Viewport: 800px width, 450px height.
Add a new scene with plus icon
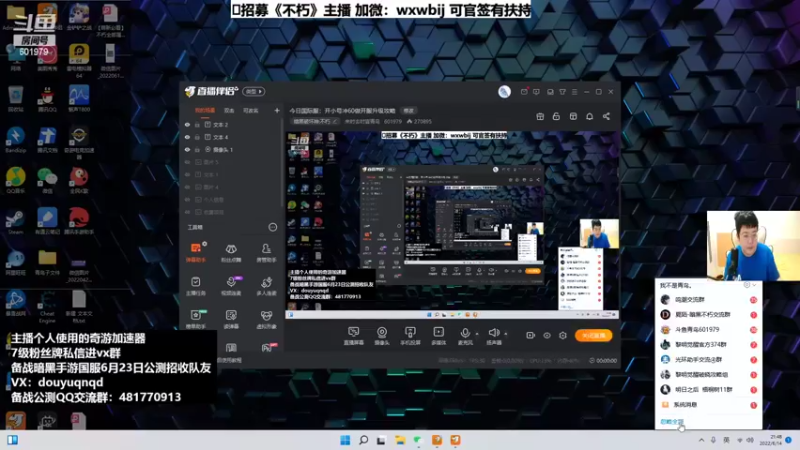click(277, 110)
